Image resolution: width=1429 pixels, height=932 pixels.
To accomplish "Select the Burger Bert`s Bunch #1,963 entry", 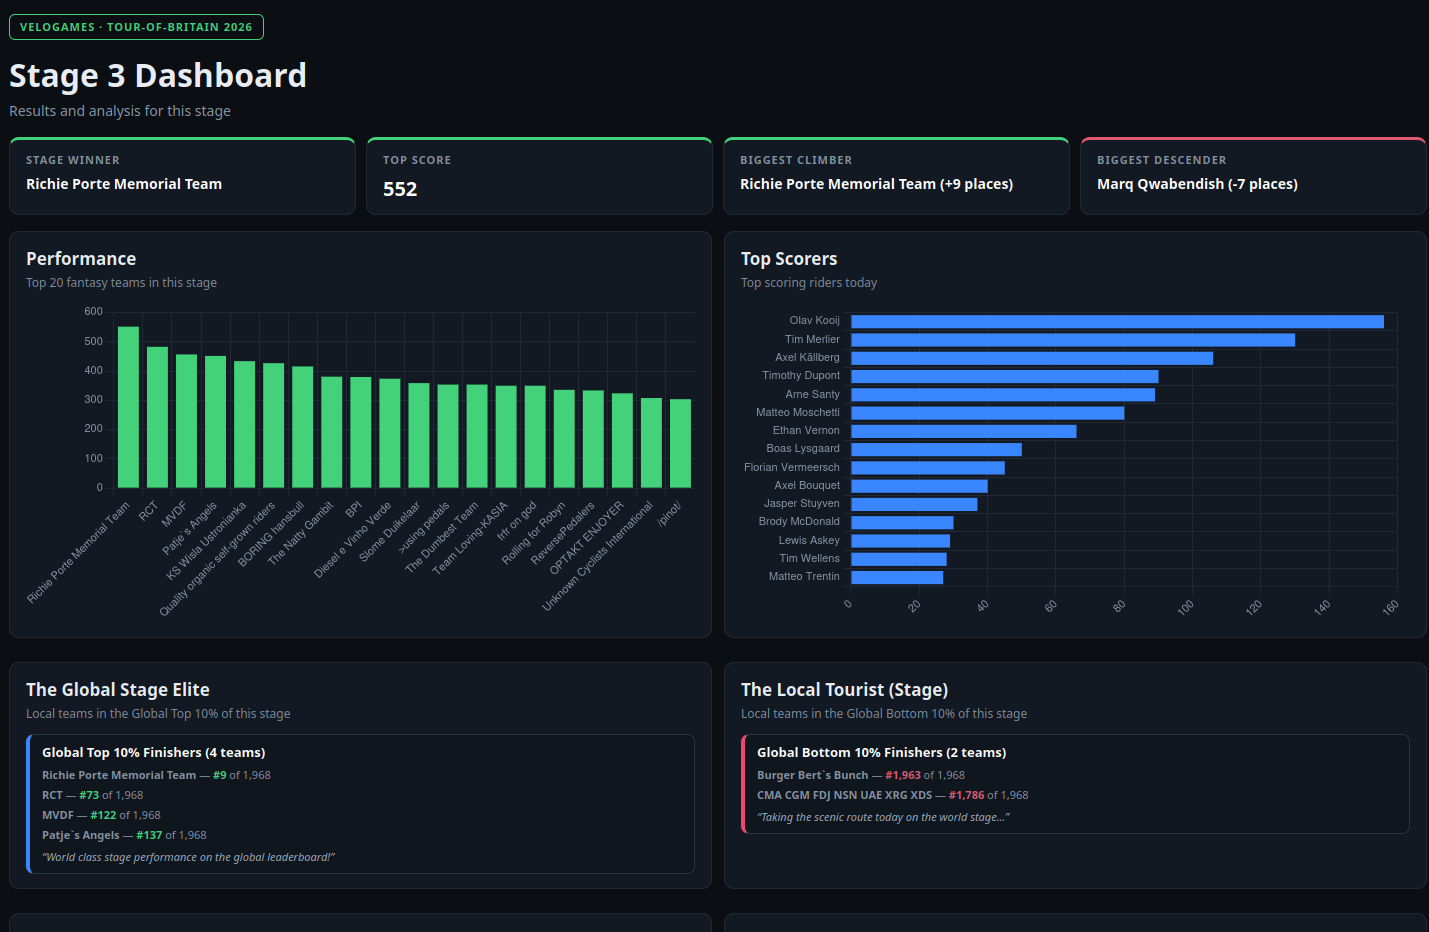I will tap(861, 775).
